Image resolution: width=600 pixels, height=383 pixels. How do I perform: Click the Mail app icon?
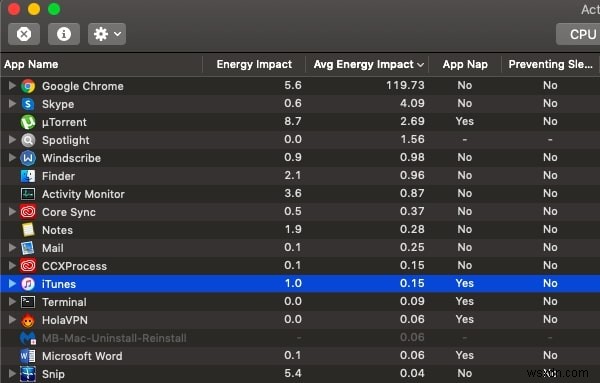28,248
